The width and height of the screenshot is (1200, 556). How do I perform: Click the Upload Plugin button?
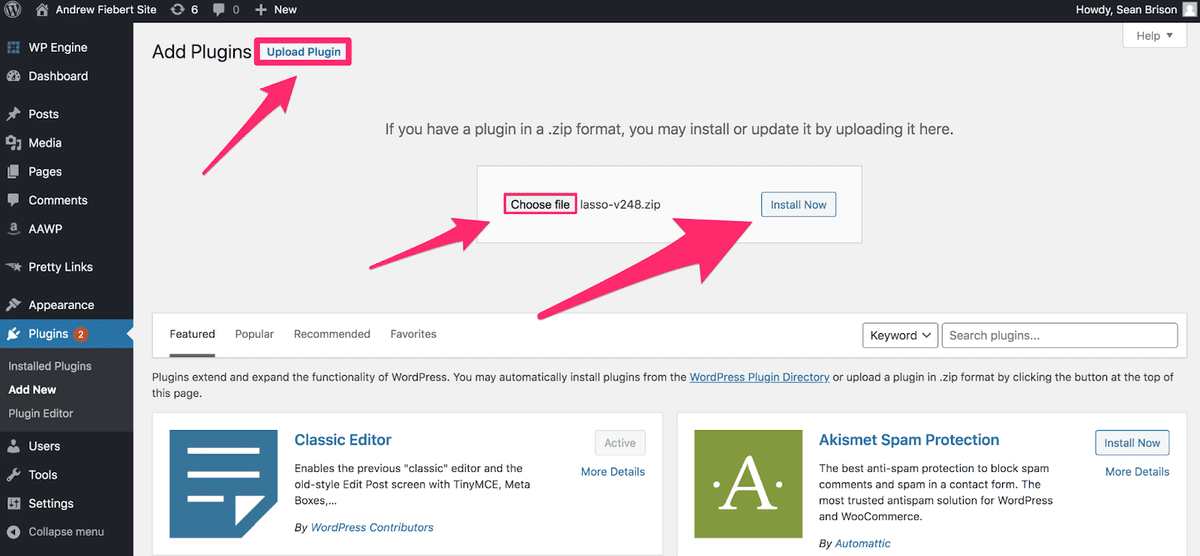point(303,52)
